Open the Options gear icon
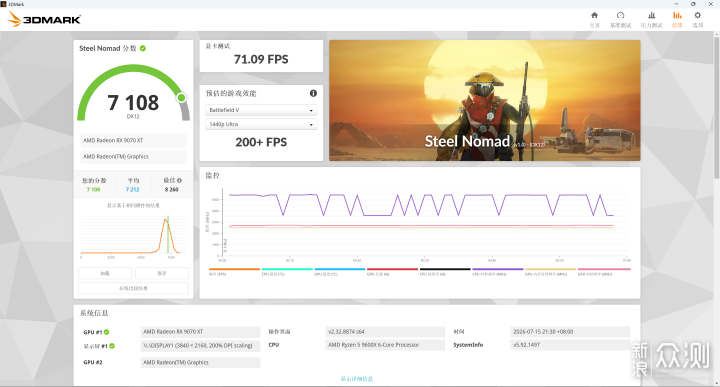720x387 pixels. point(698,16)
